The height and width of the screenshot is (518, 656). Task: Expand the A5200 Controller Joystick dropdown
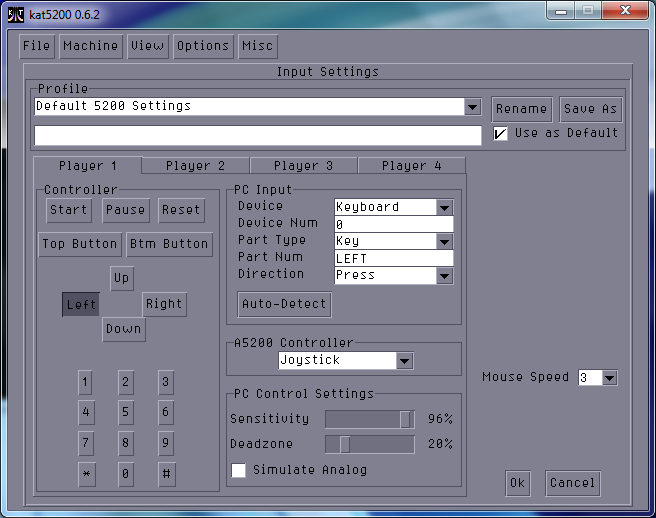click(405, 361)
